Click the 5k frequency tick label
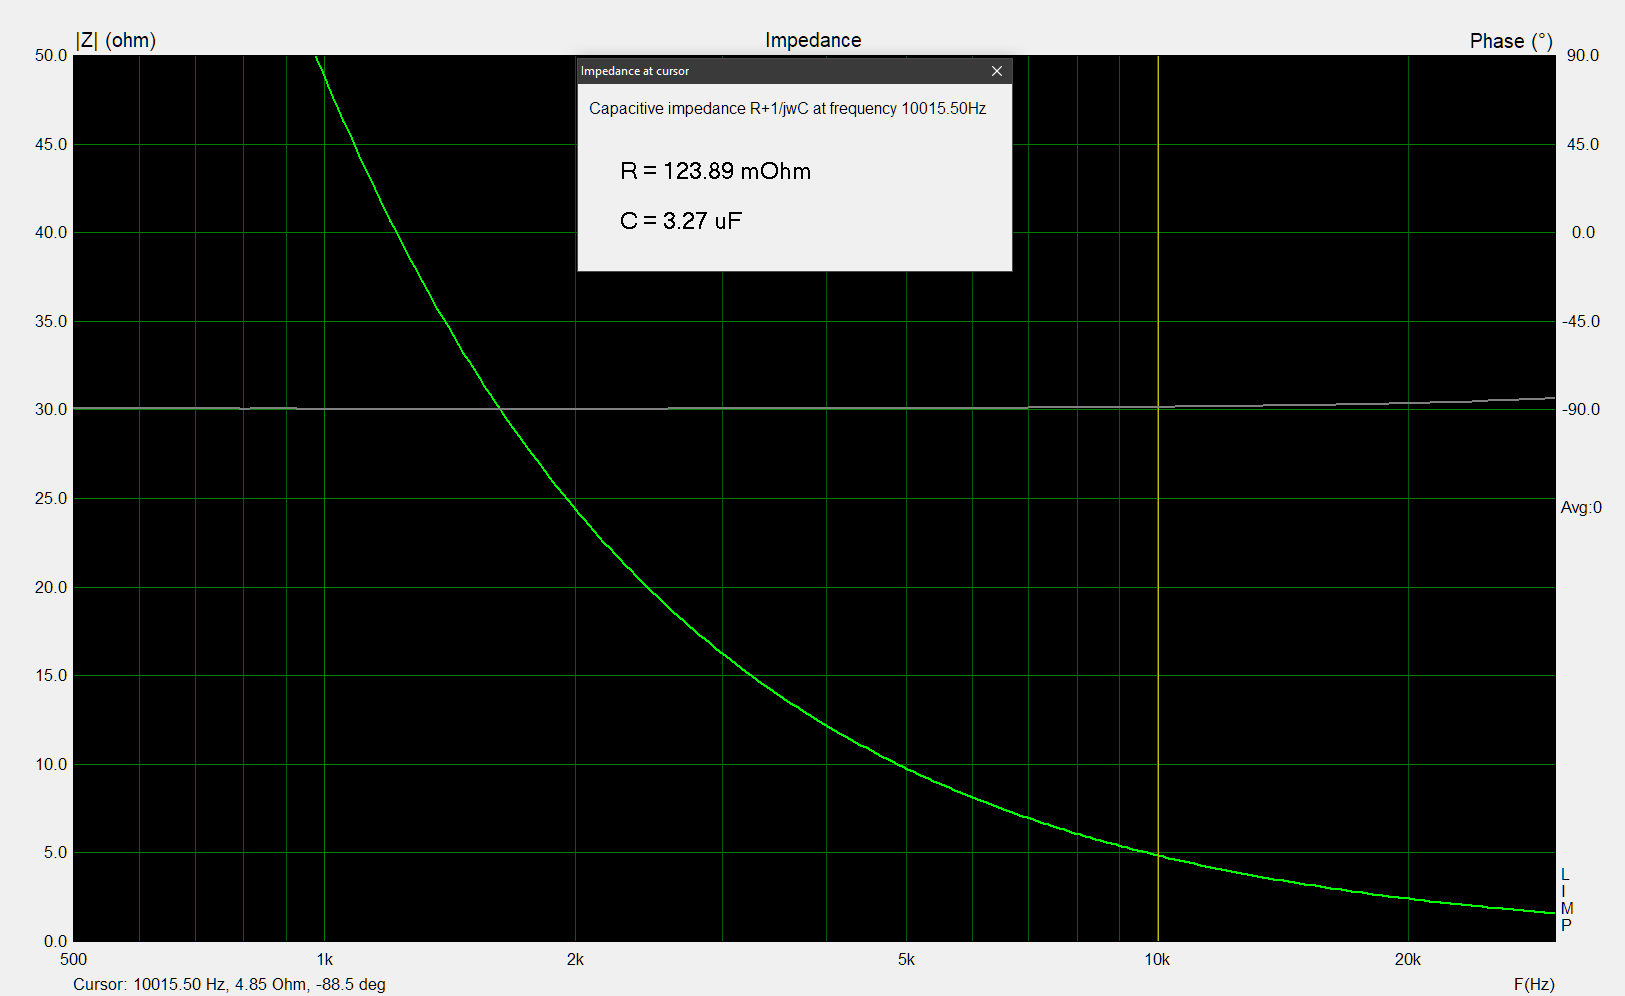Image resolution: width=1625 pixels, height=996 pixels. [x=906, y=960]
